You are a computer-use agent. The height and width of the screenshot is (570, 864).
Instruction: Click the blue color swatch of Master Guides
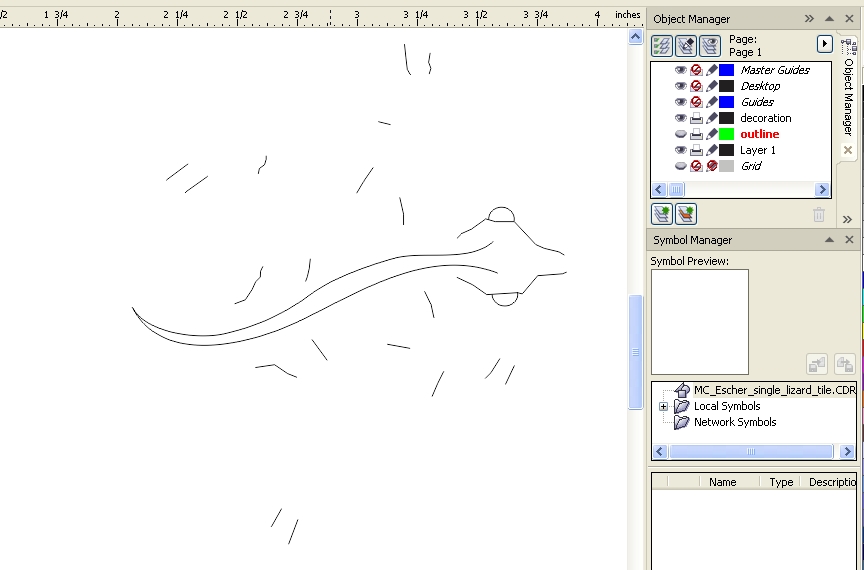click(727, 70)
